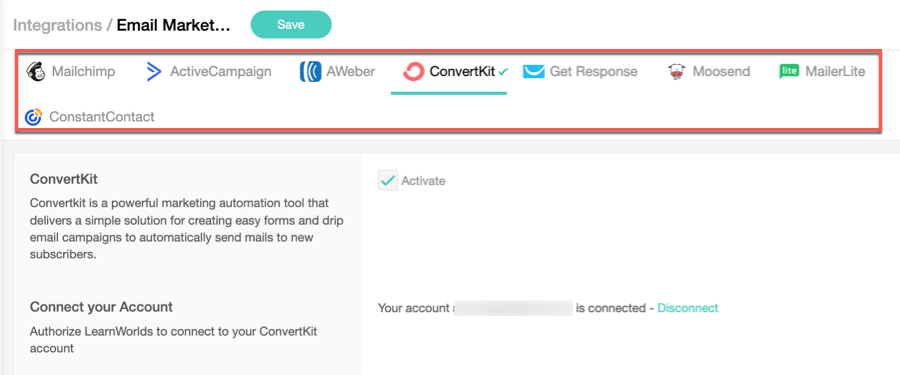Viewport: 900px width, 375px height.
Task: Open the Mailchimp tab label
Action: (x=83, y=72)
